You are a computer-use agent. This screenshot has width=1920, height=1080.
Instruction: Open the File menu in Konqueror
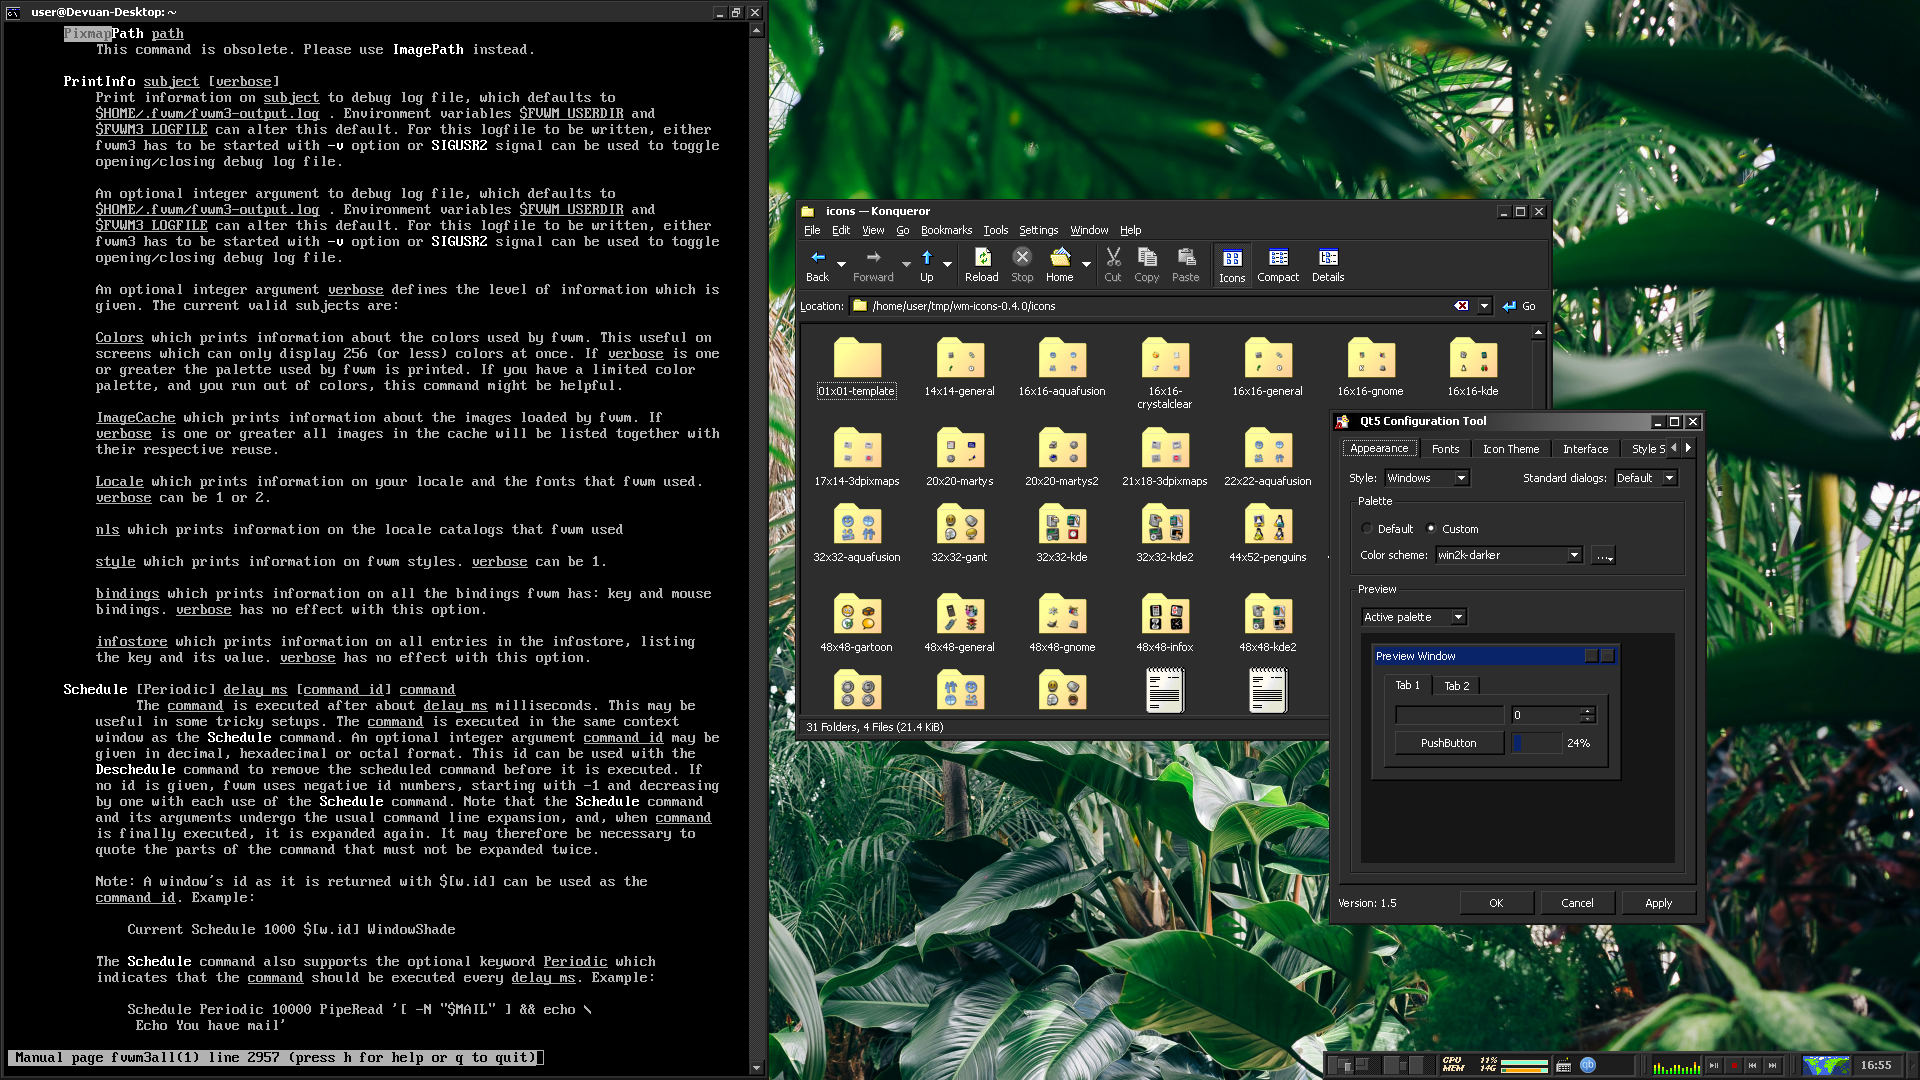(x=812, y=230)
